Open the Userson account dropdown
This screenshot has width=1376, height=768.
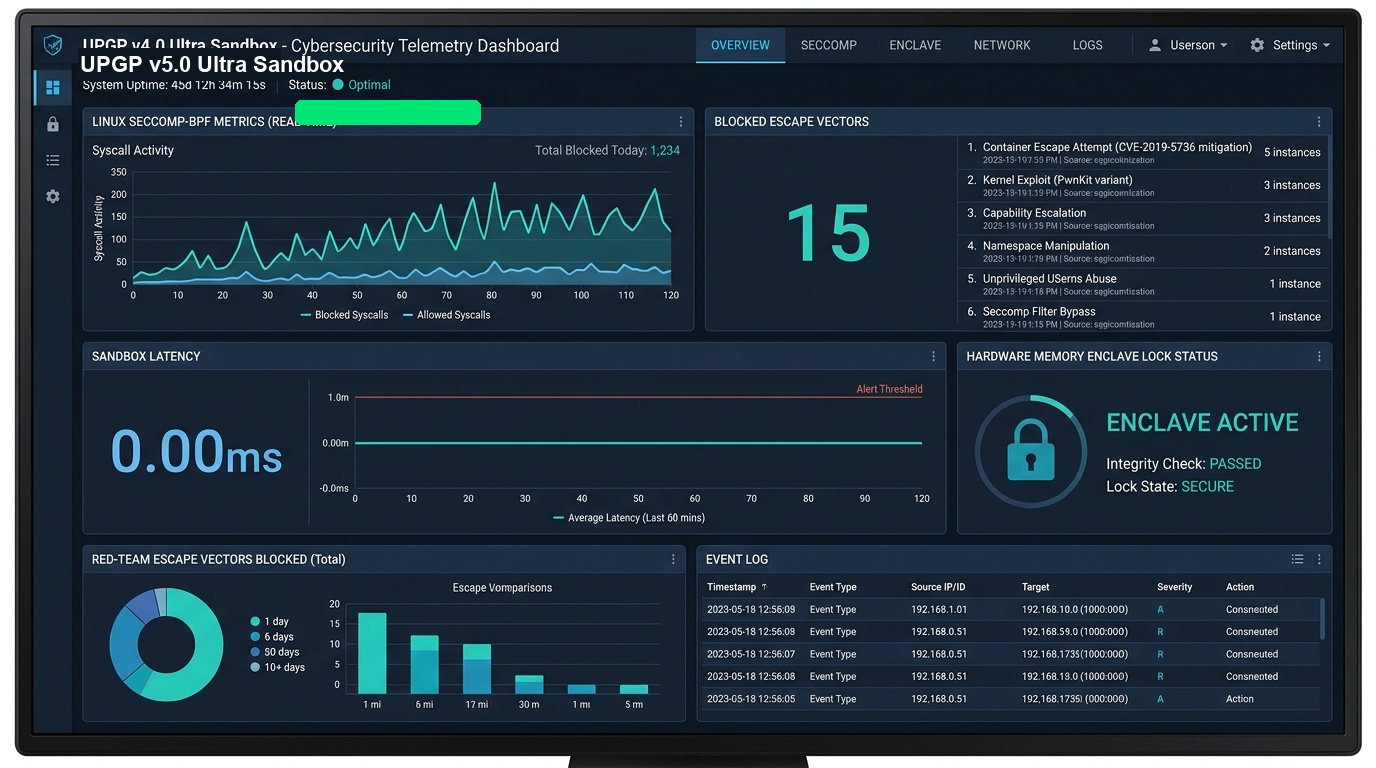point(1188,45)
